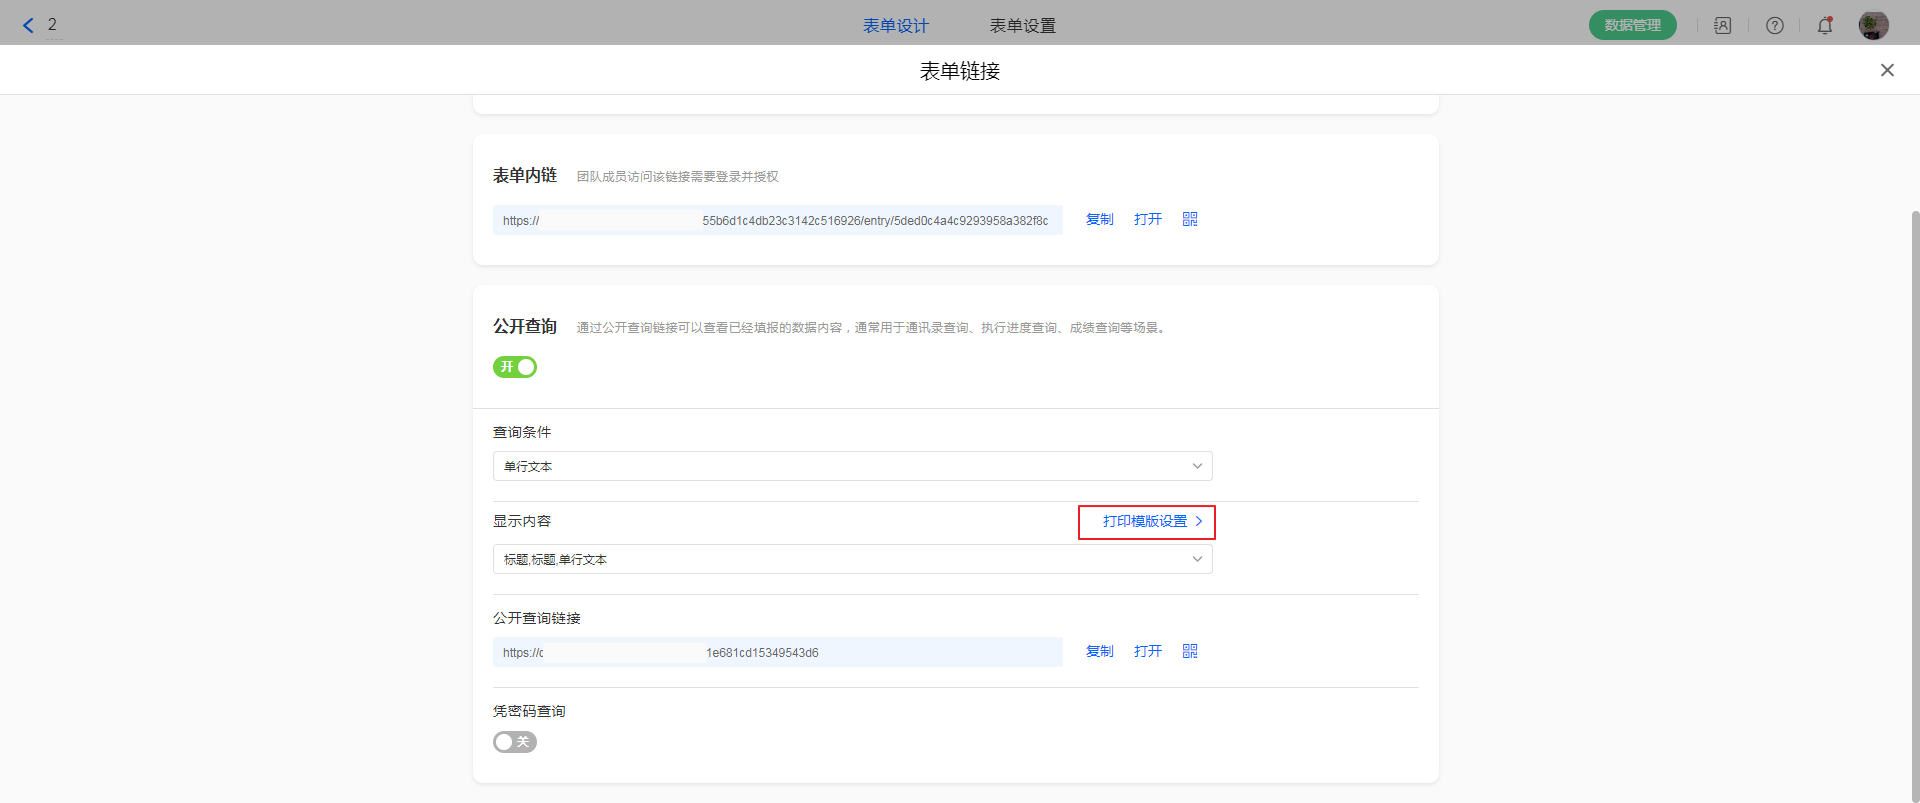The height and width of the screenshot is (803, 1920).
Task: Click the 数据管理 button
Action: point(1632,26)
